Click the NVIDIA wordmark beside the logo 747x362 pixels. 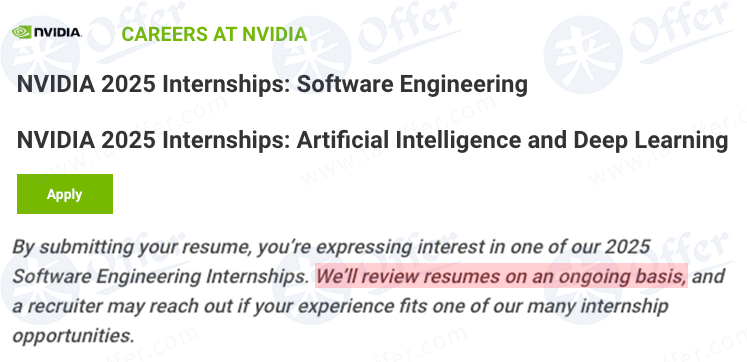point(57,32)
